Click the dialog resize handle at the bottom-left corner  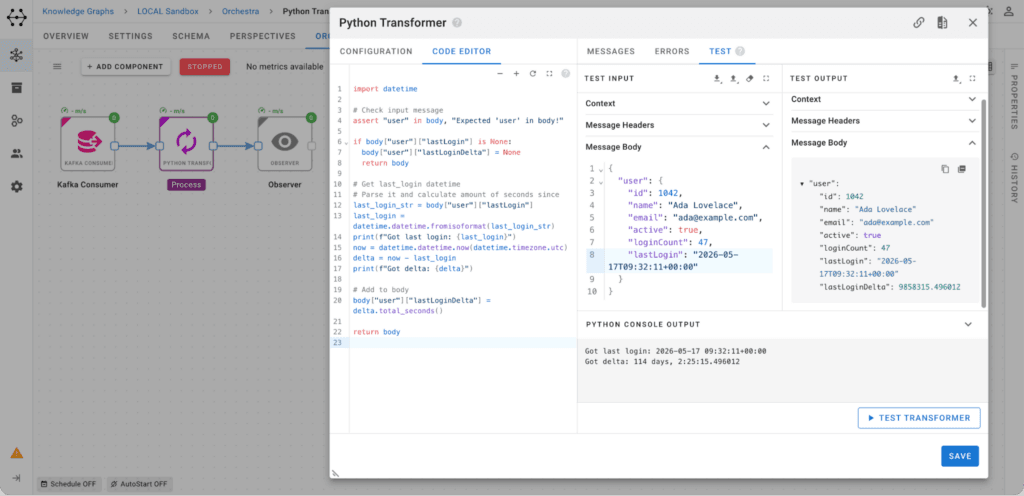335,473
